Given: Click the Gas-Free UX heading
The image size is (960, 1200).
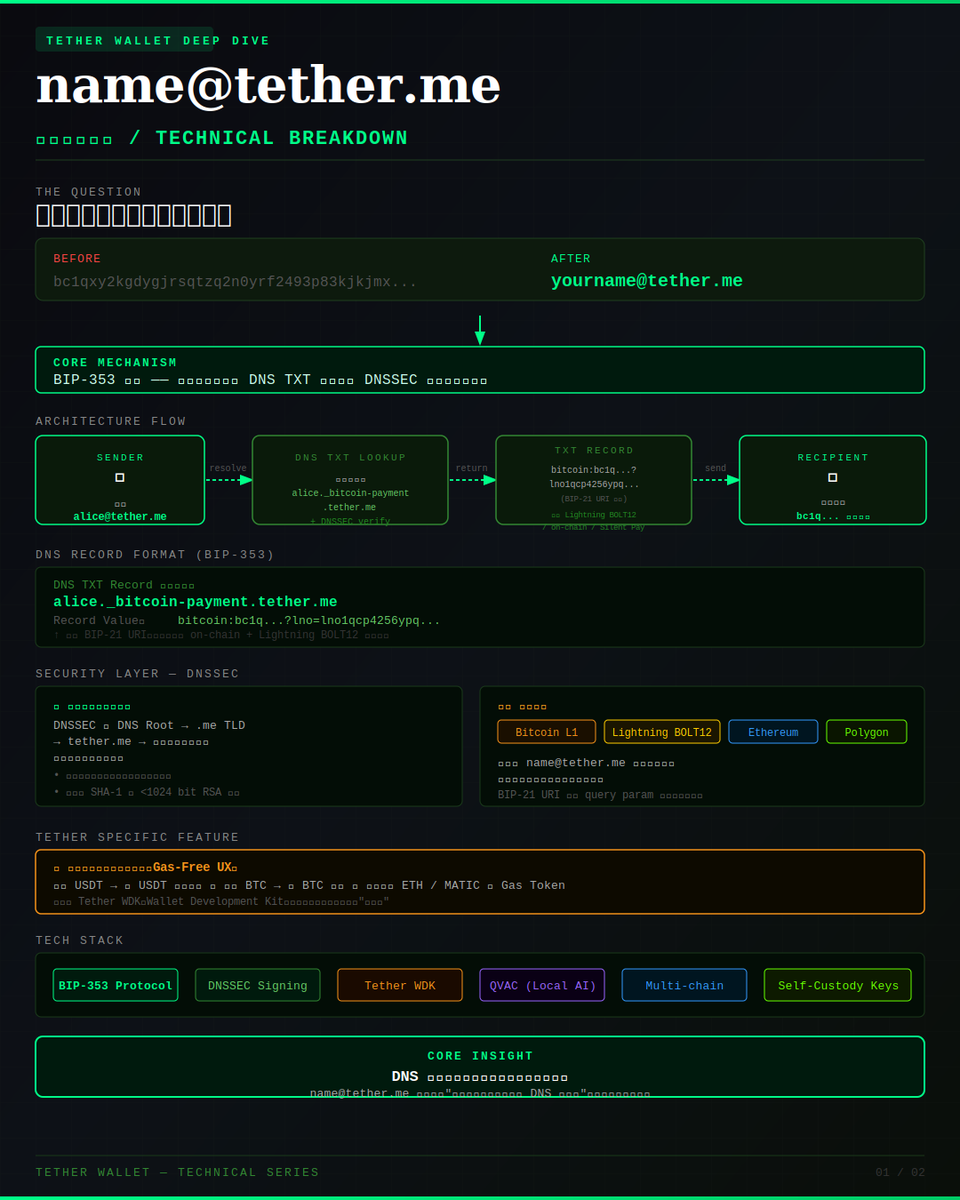Looking at the screenshot, I should pyautogui.click(x=191, y=867).
